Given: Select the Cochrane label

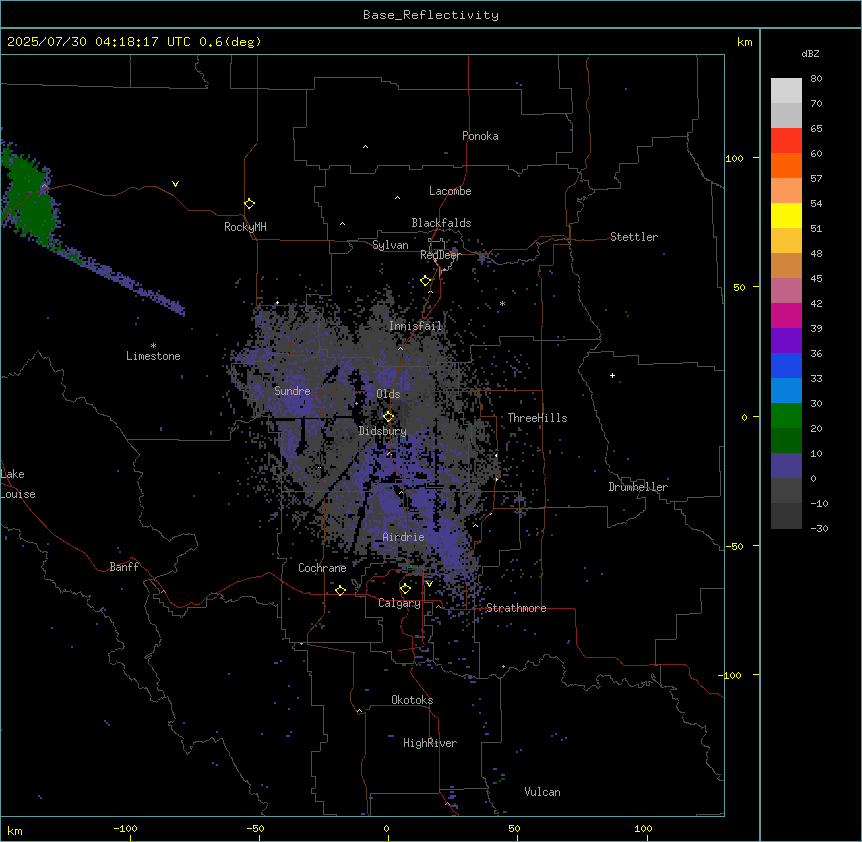Looking at the screenshot, I should point(322,568).
